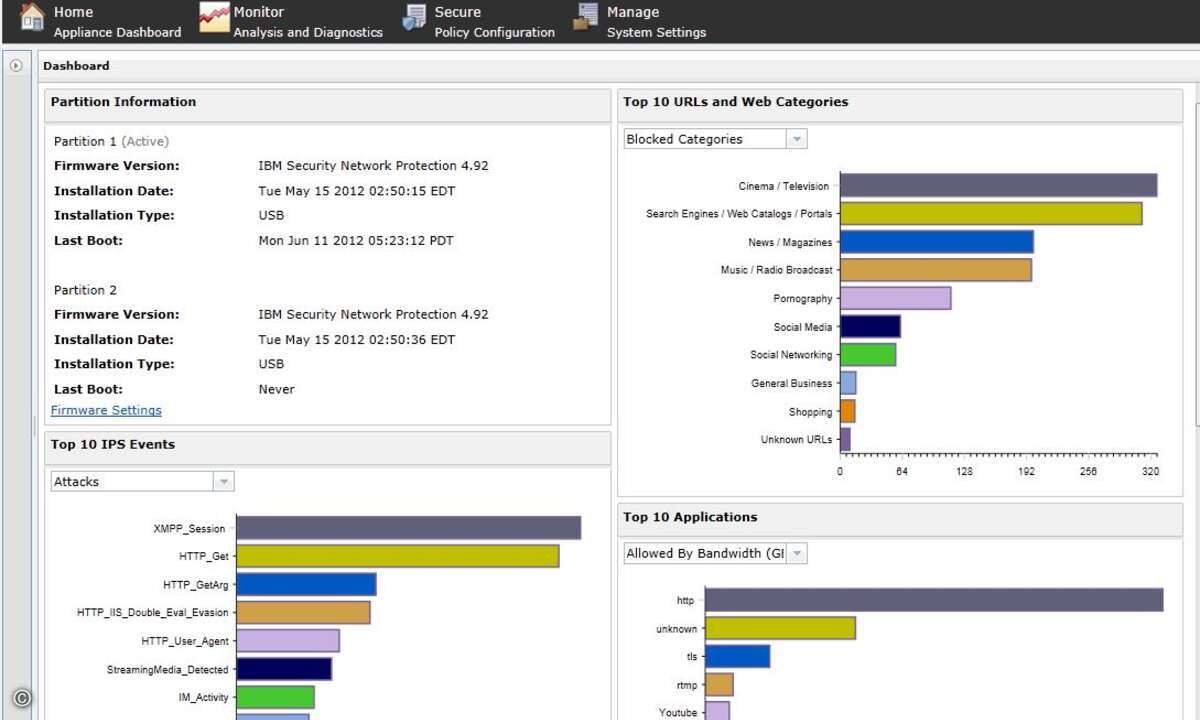This screenshot has height=720, width=1200.
Task: Select the Dashboard breadcrumb label
Action: pyautogui.click(x=76, y=66)
